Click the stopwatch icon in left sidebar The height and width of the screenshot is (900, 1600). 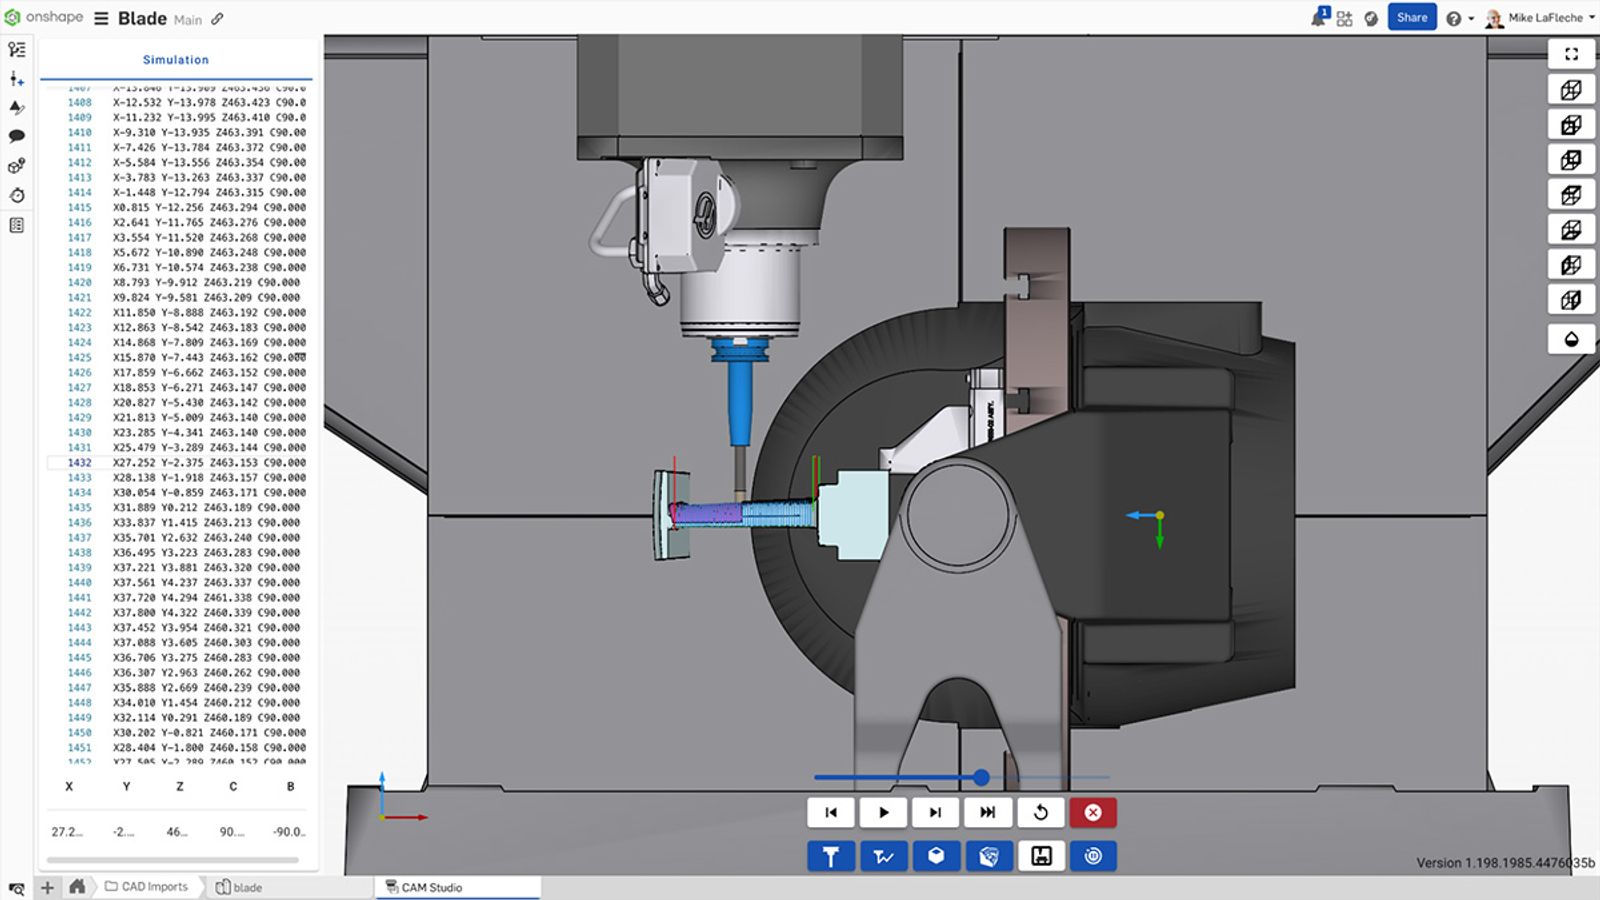[x=17, y=195]
